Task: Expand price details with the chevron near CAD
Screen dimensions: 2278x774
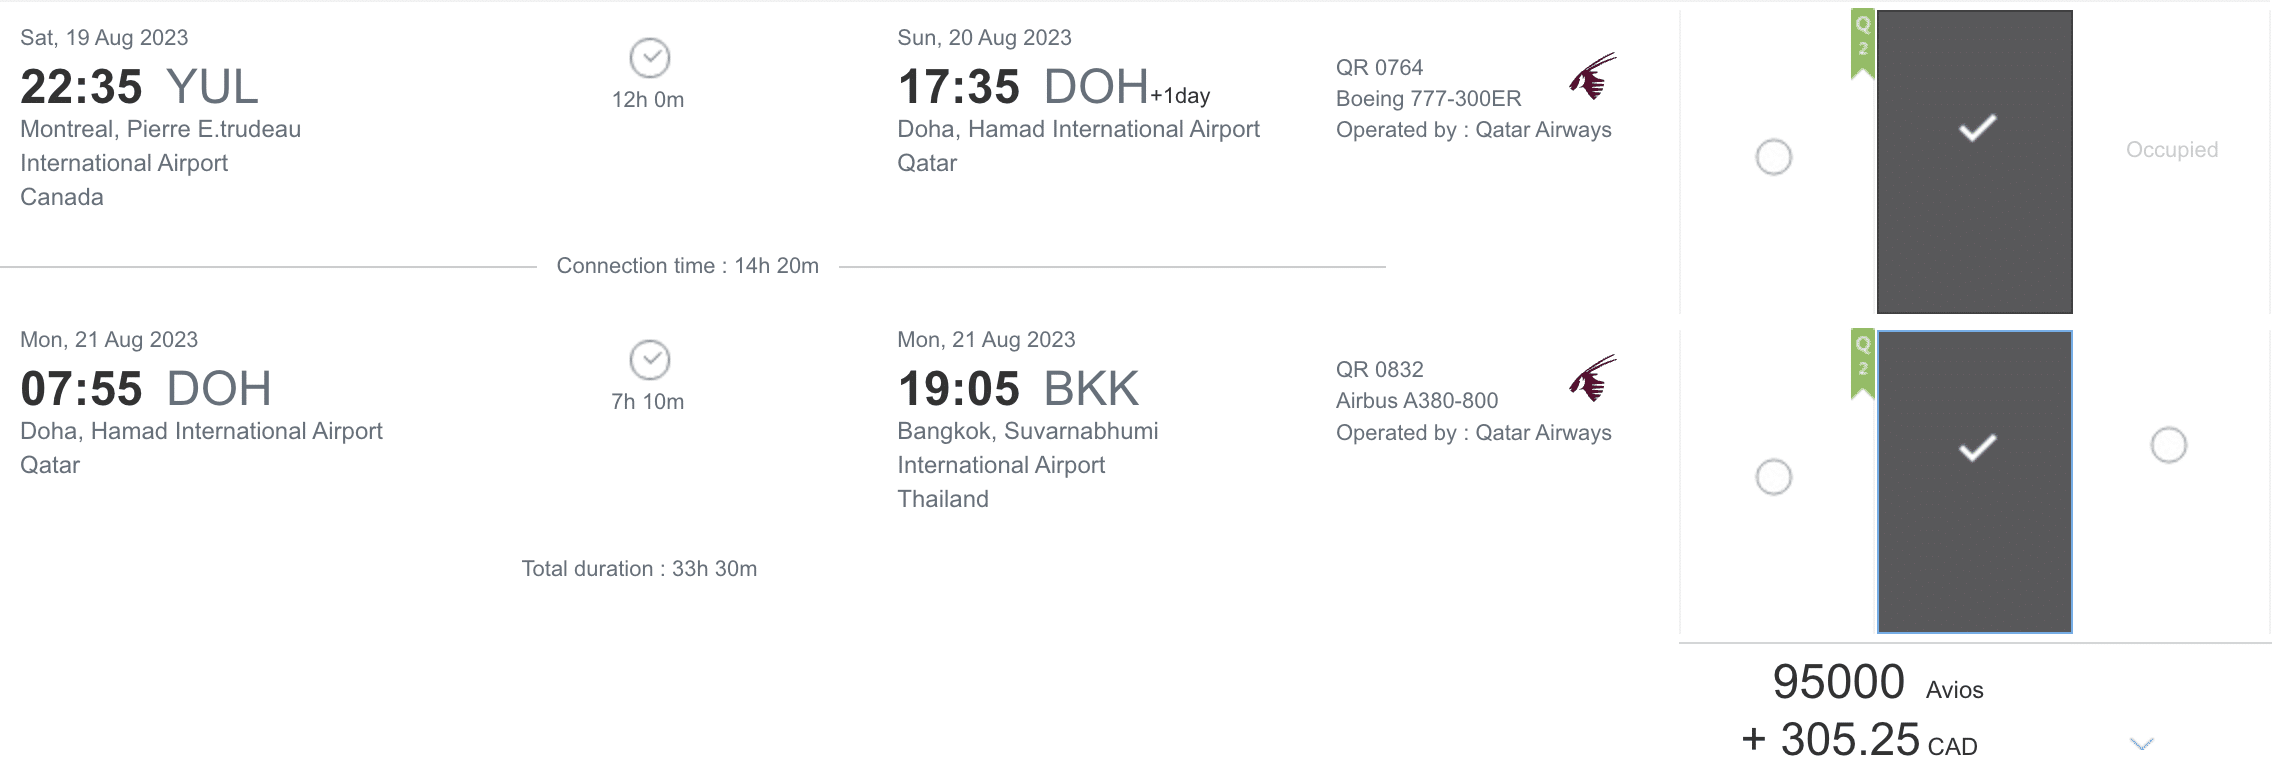Action: 2141,744
